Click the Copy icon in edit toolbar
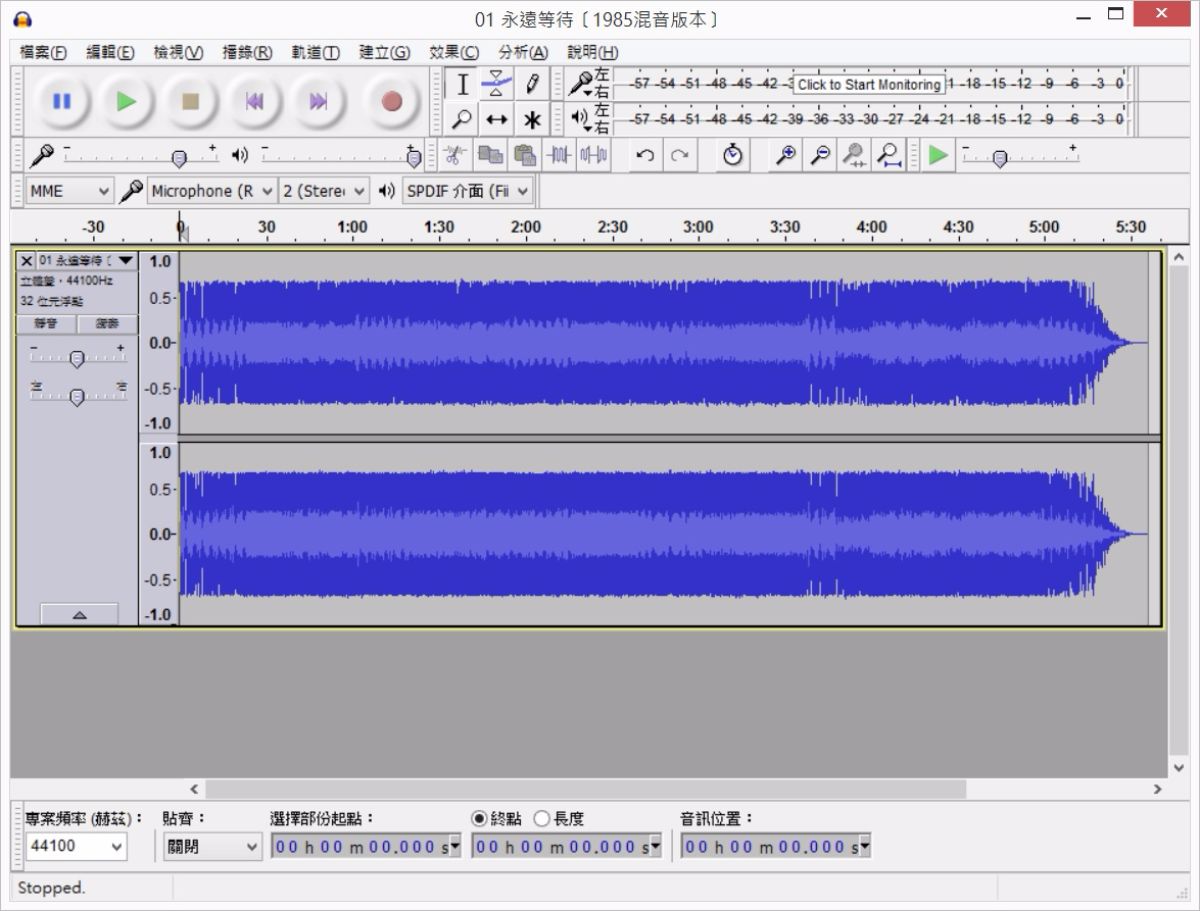Viewport: 1200px width, 911px height. [x=490, y=155]
